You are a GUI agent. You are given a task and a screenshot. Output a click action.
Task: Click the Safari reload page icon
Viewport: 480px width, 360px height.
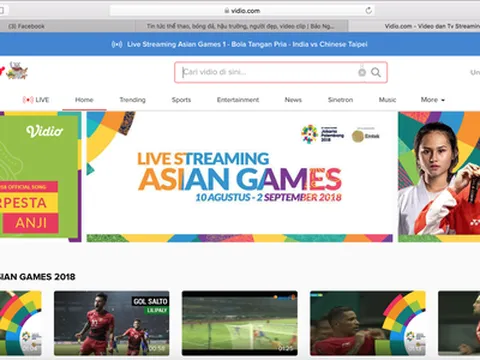368,10
